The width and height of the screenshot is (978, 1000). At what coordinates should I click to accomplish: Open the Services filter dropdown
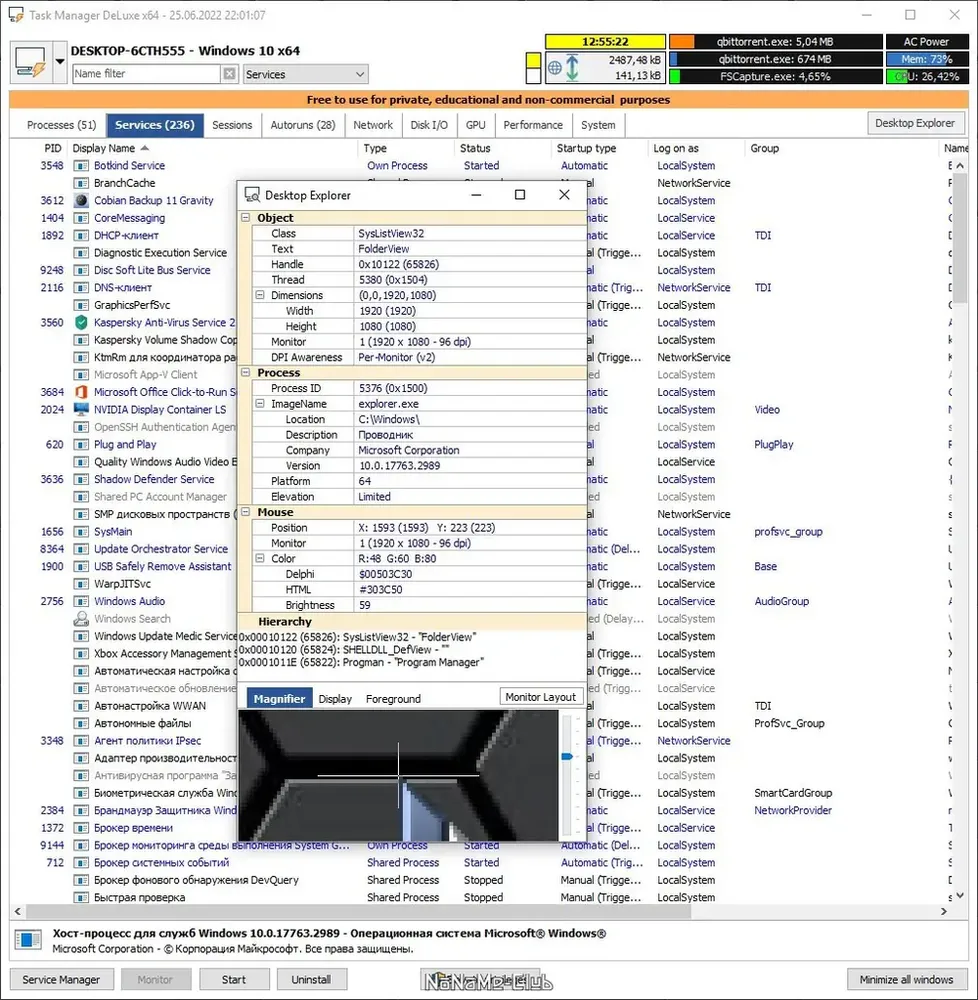305,74
